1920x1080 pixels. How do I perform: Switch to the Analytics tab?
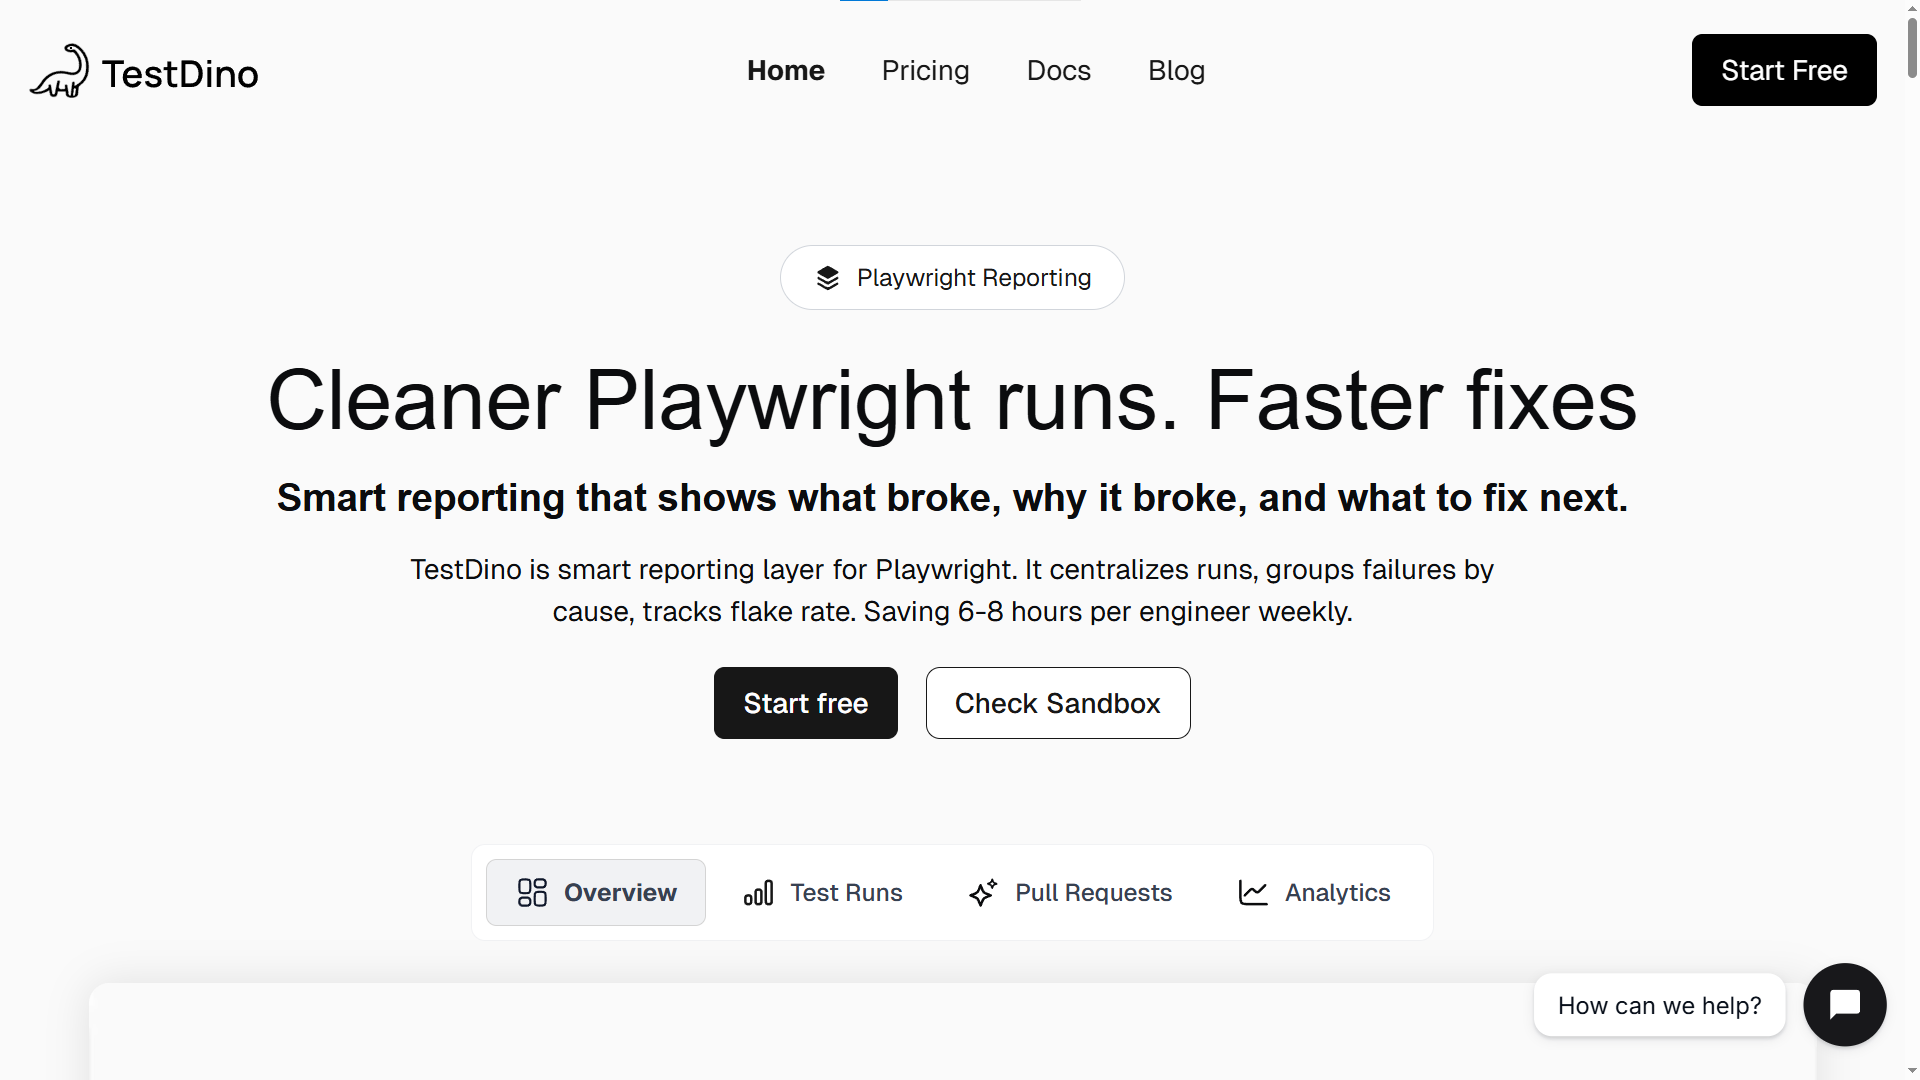[x=1337, y=892]
